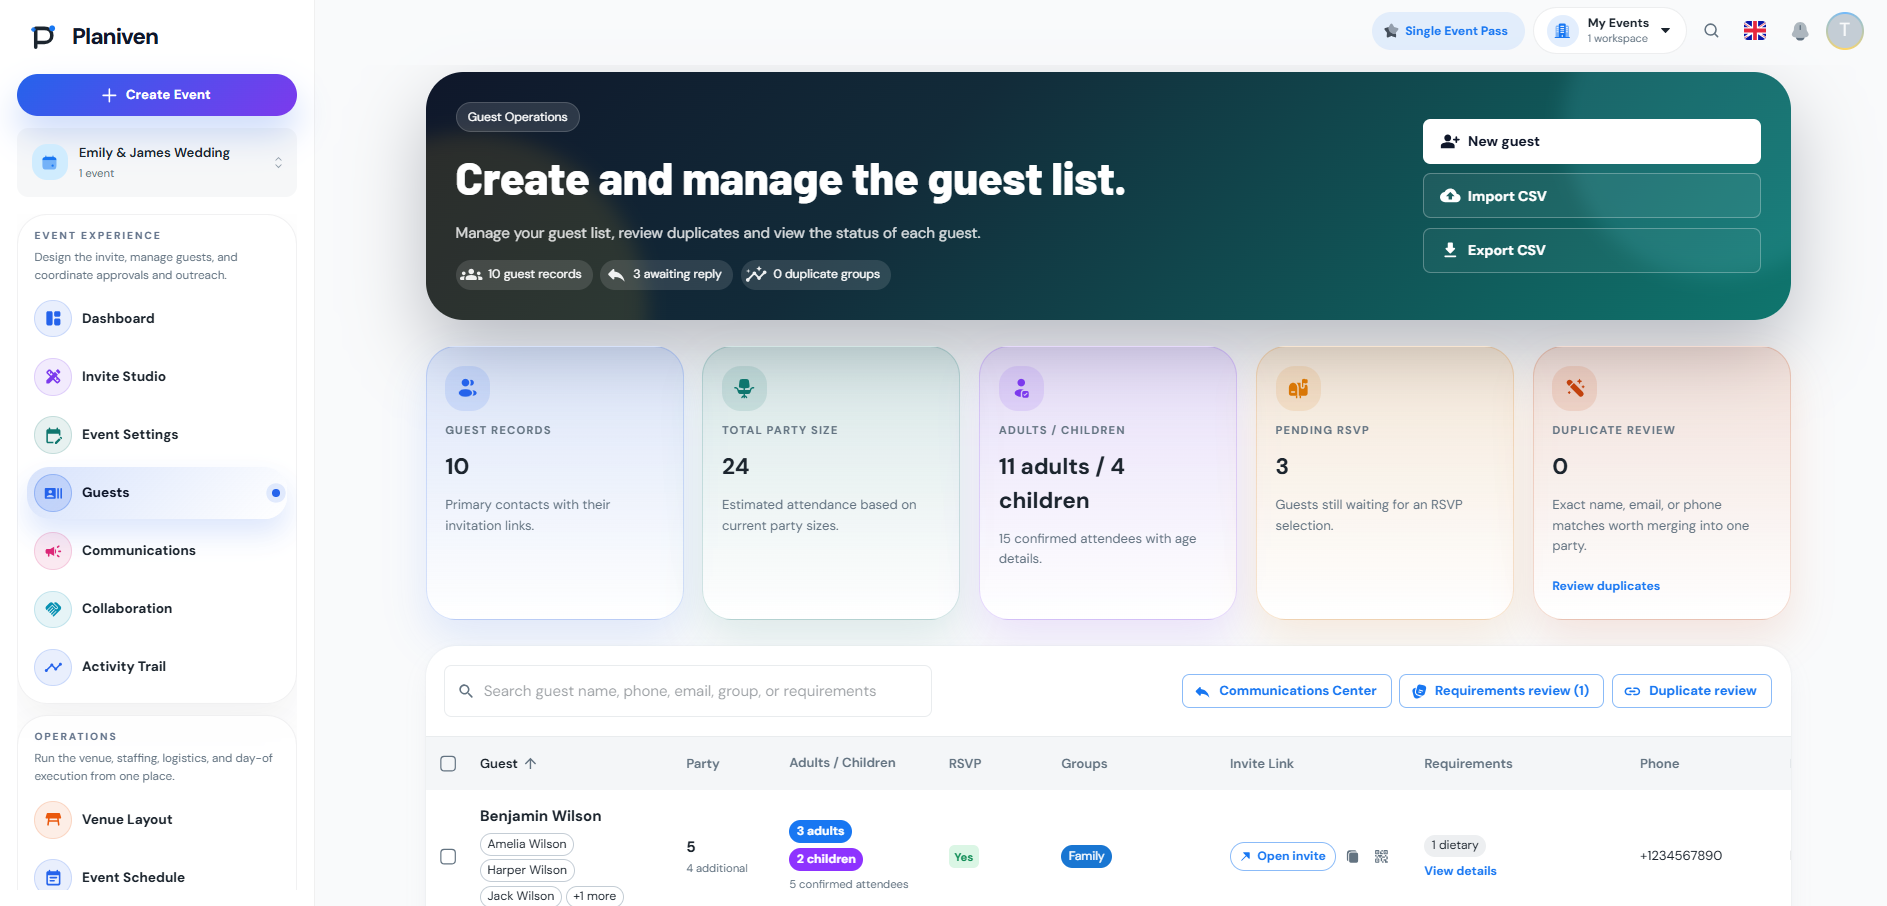Toggle the select-all guests checkbox

[448, 763]
